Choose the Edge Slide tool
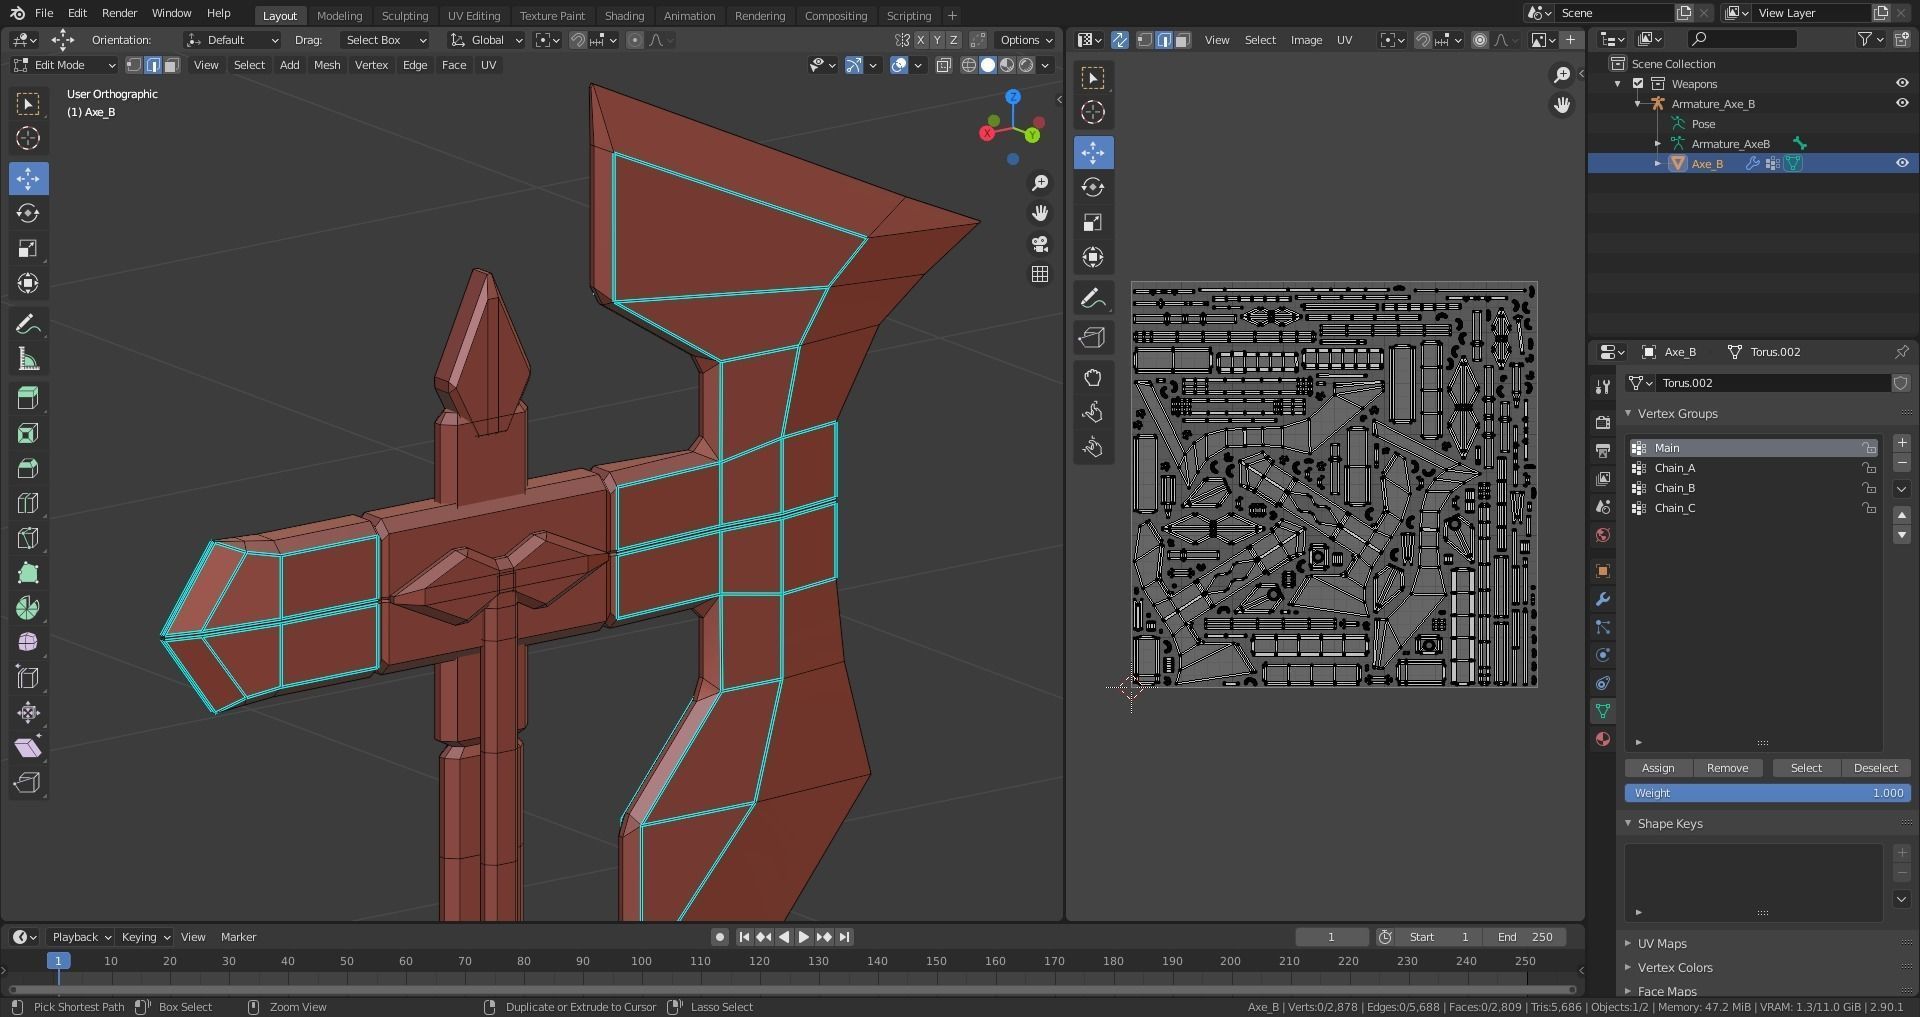This screenshot has width=1920, height=1017. [x=28, y=677]
